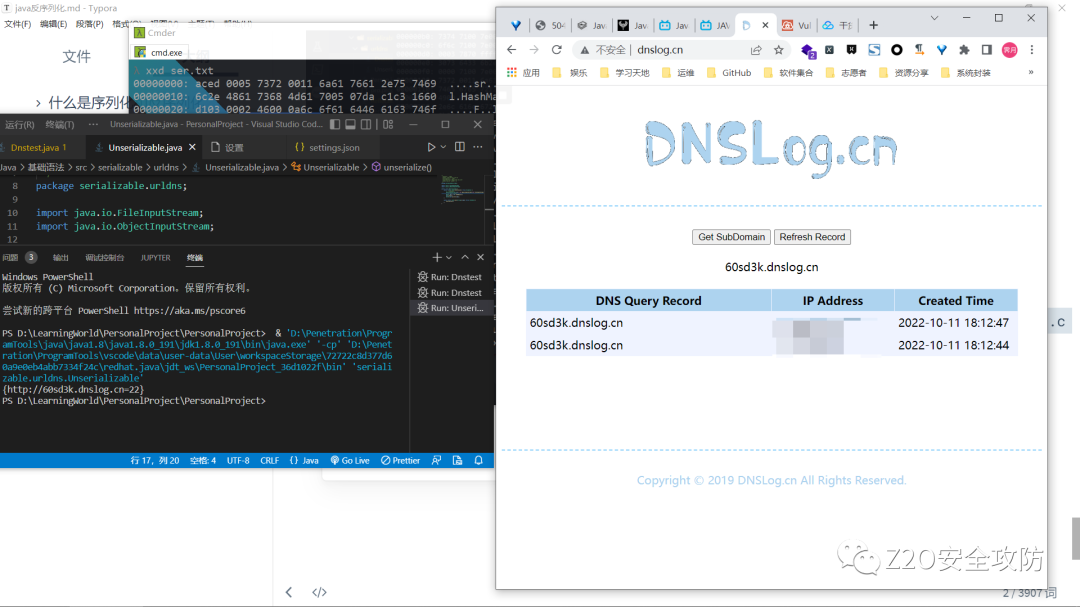Share this page from the address bar
This screenshot has height=607, width=1080.
point(756,50)
